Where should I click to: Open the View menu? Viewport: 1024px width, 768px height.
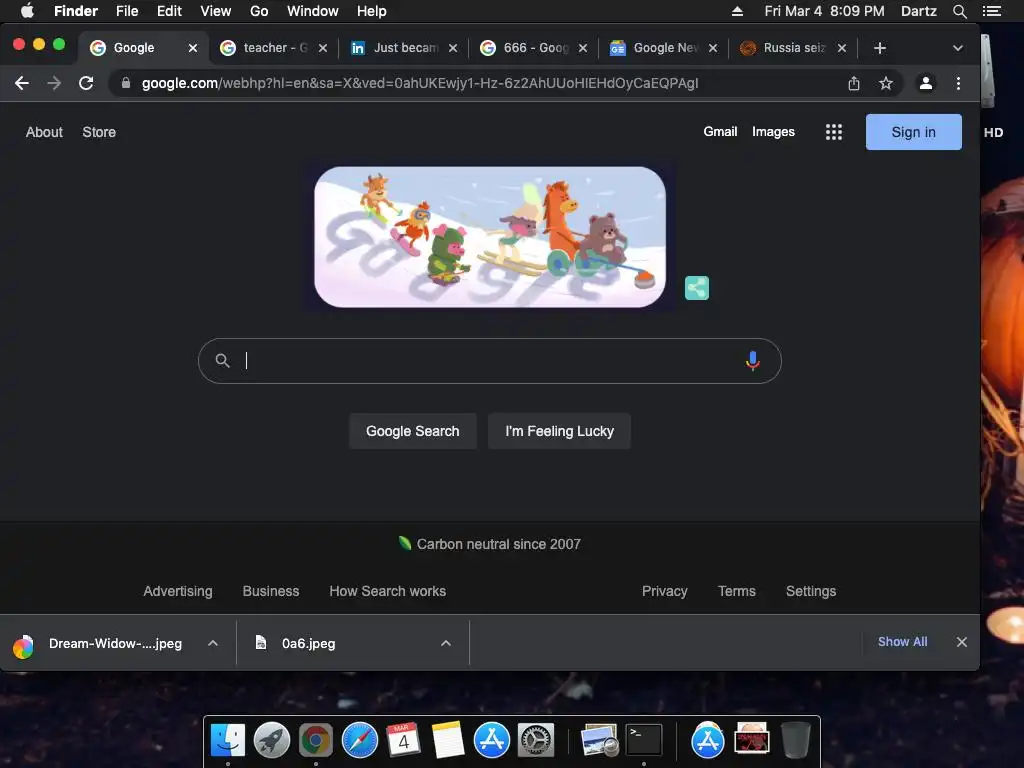click(x=216, y=11)
